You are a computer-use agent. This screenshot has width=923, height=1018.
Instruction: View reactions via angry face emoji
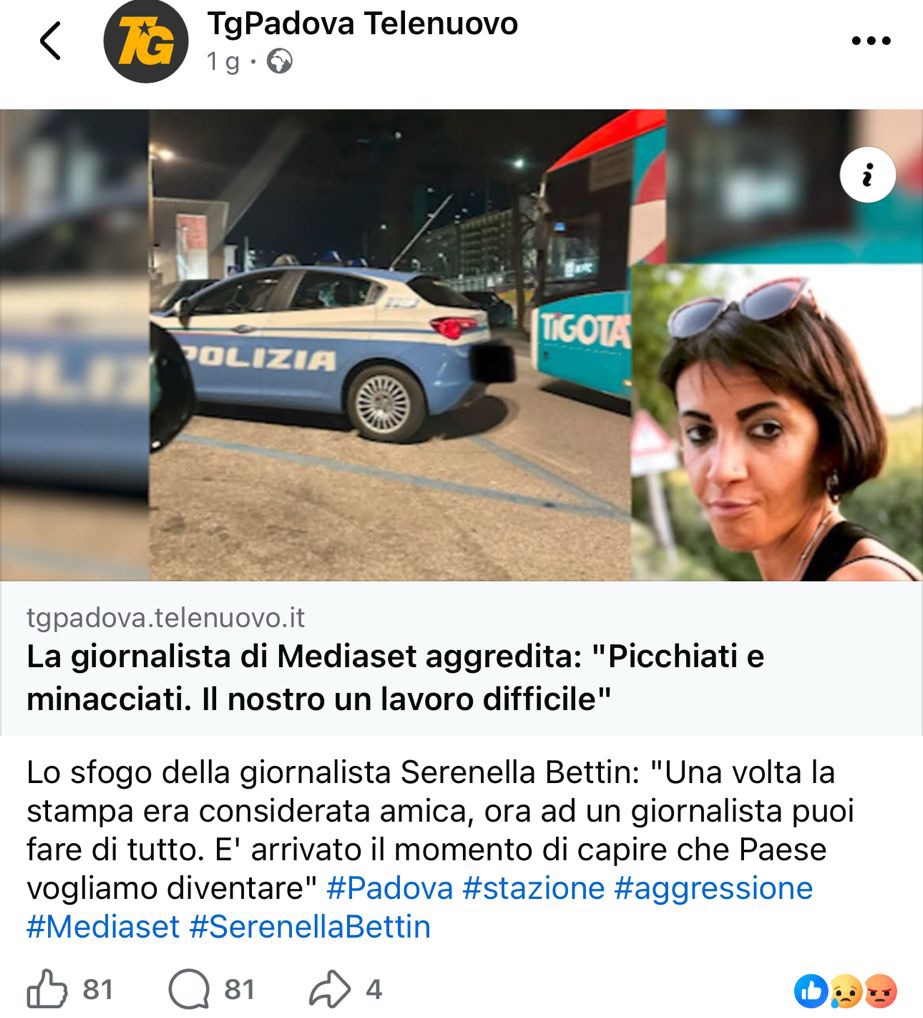pyautogui.click(x=881, y=991)
